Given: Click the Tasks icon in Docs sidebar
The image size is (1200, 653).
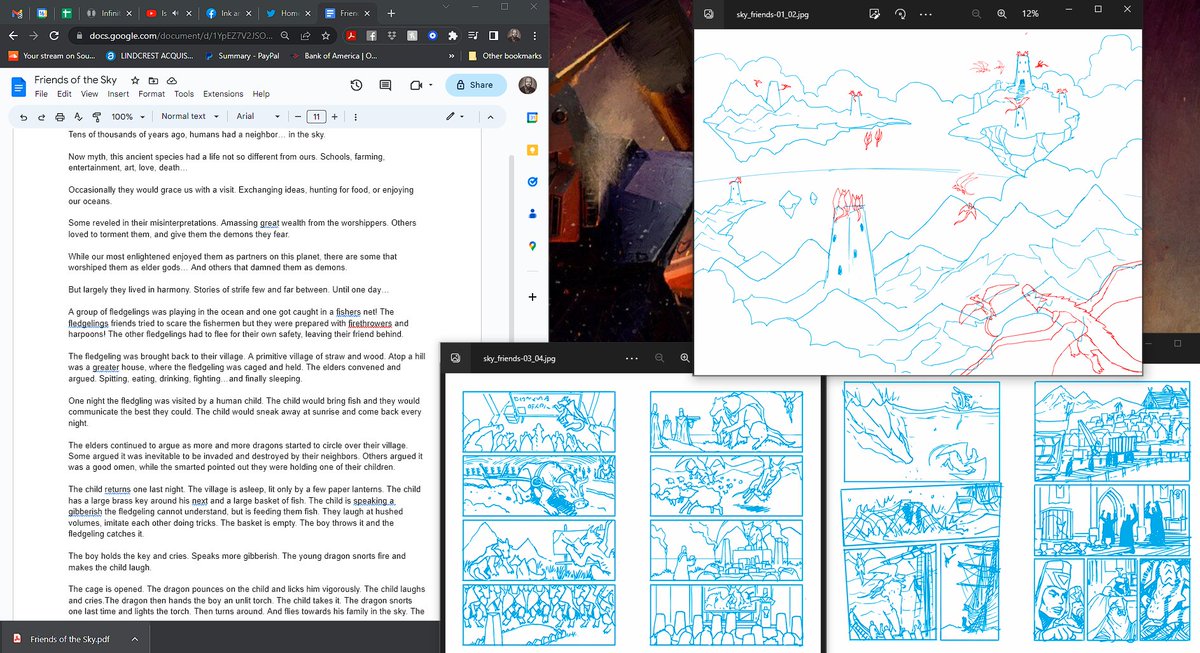Looking at the screenshot, I should [532, 182].
